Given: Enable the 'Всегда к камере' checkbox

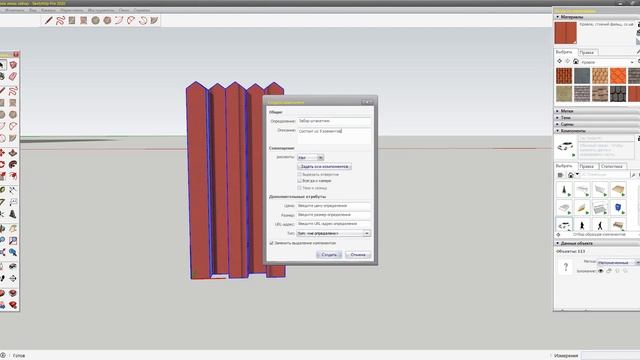Looking at the screenshot, I should pyautogui.click(x=299, y=181).
